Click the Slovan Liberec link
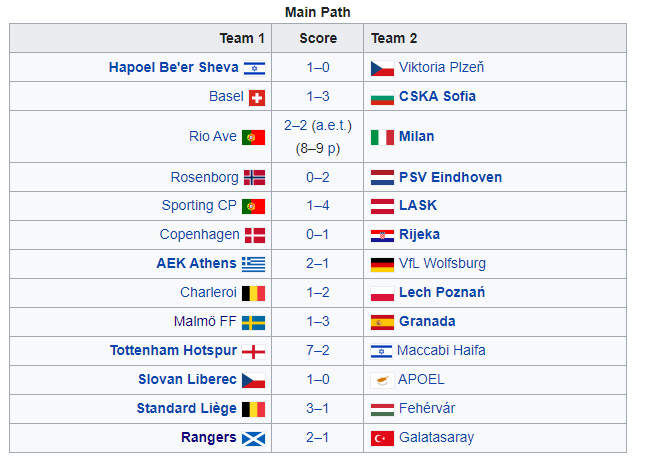Screen dimensions: 652x465 187,379
